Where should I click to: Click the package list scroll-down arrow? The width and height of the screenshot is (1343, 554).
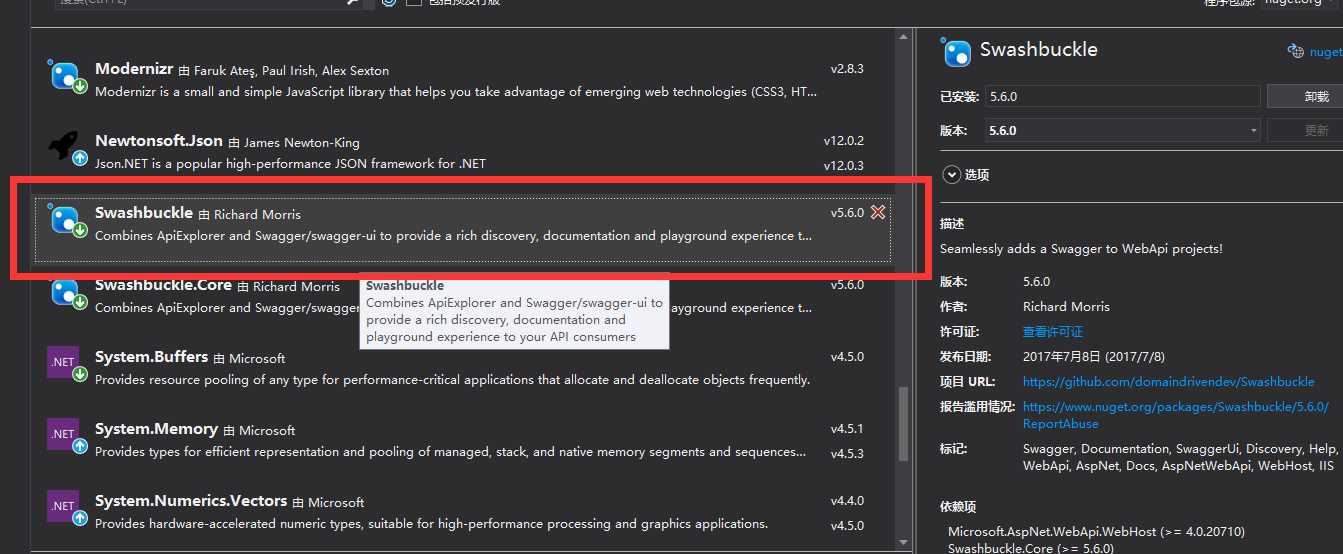tap(904, 541)
